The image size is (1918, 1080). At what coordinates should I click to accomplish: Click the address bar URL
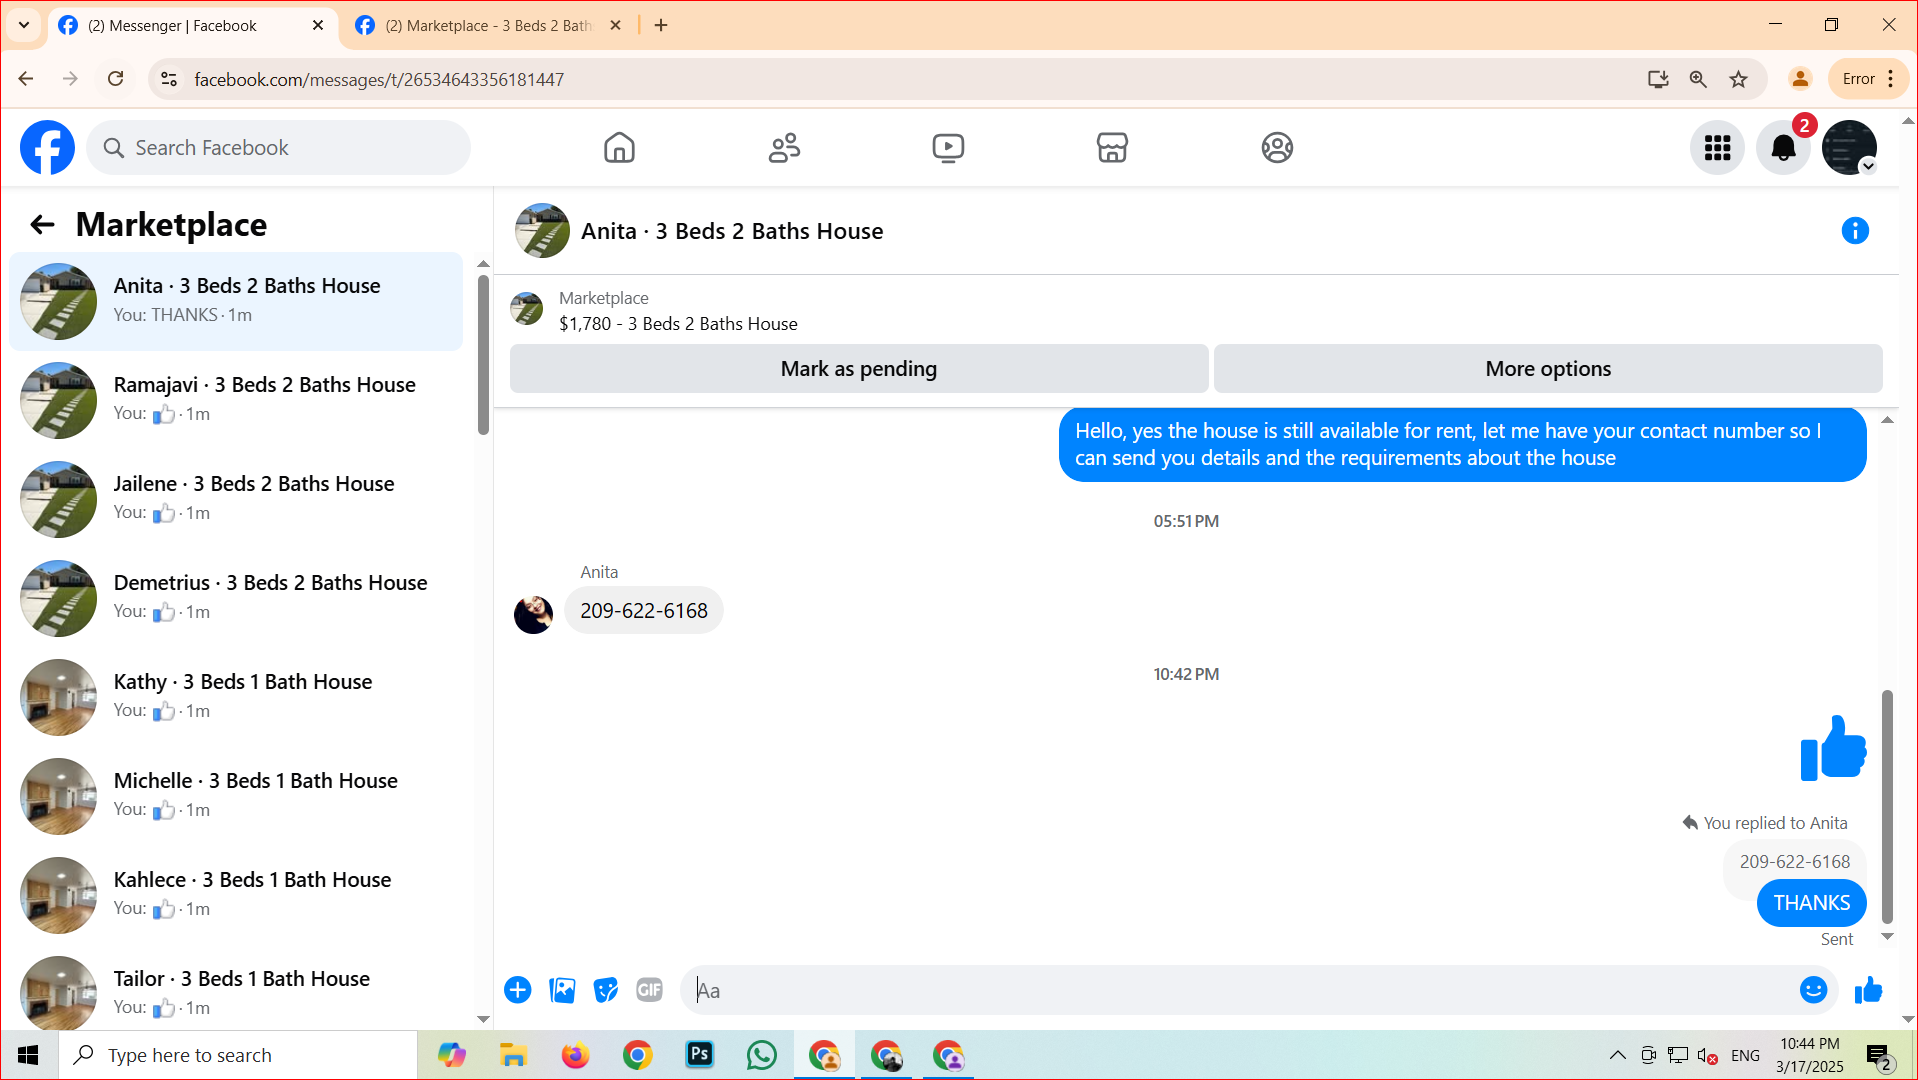coord(379,80)
